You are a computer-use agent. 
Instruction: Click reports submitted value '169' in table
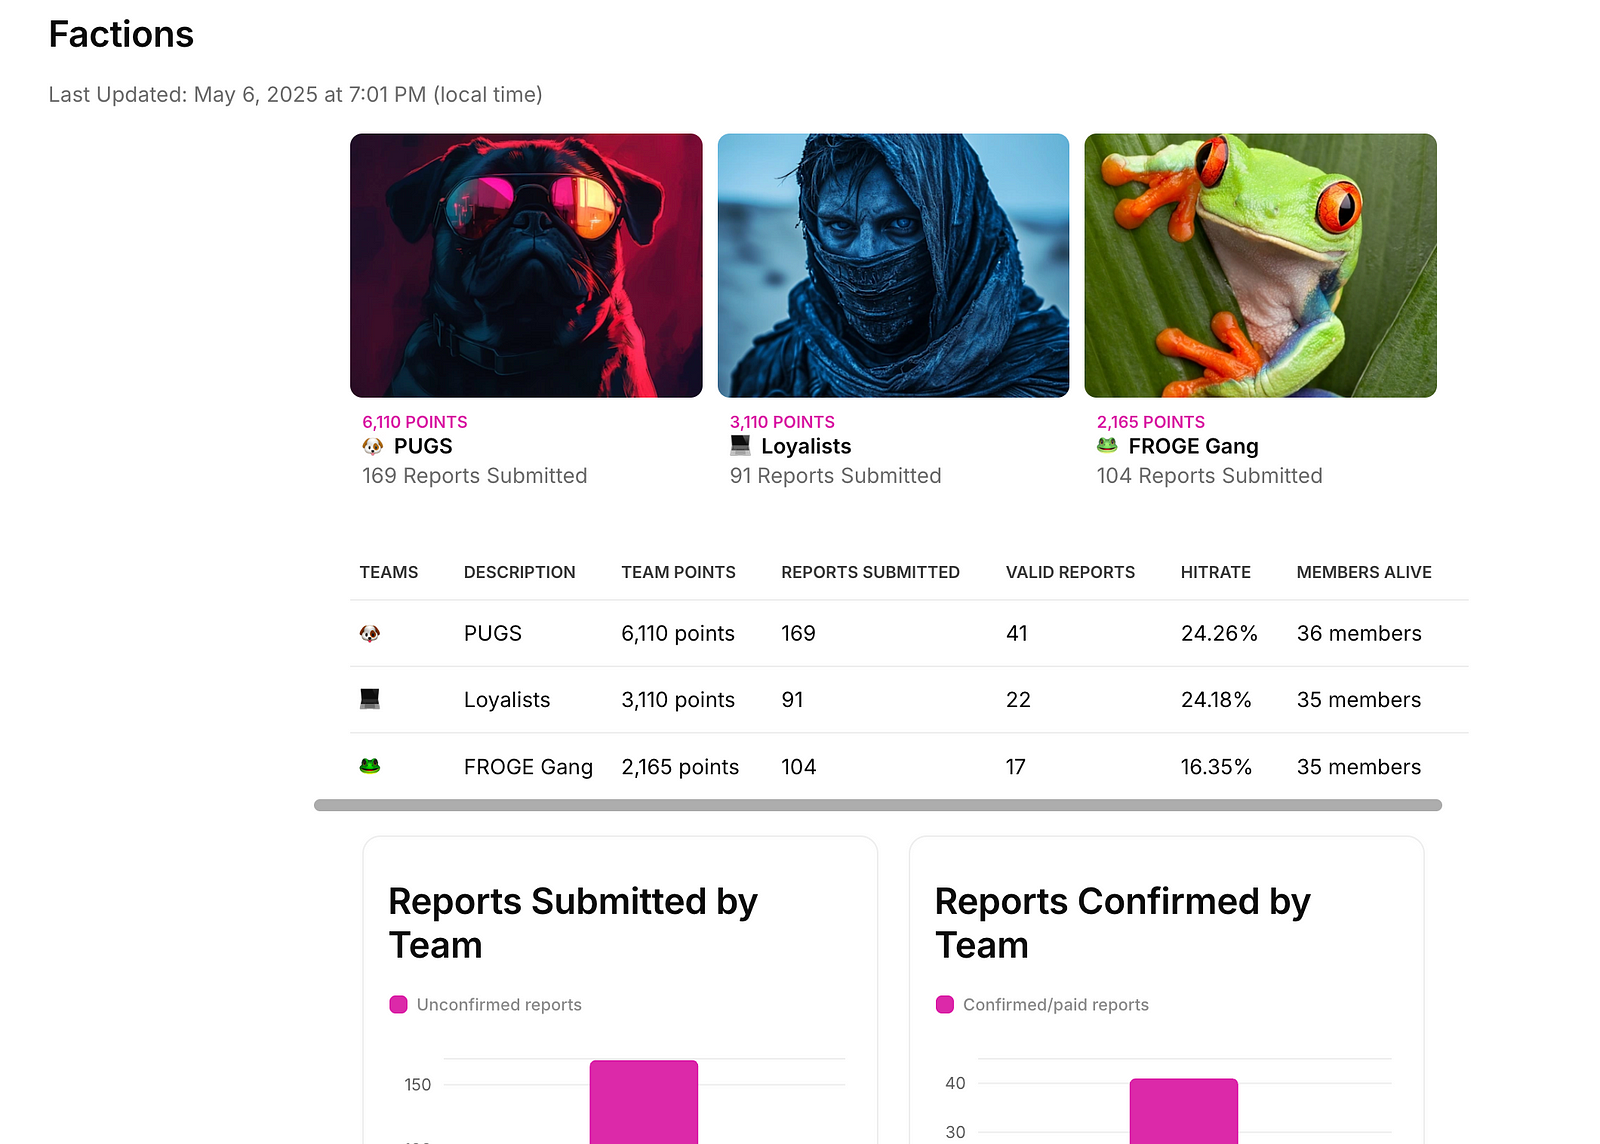798,633
